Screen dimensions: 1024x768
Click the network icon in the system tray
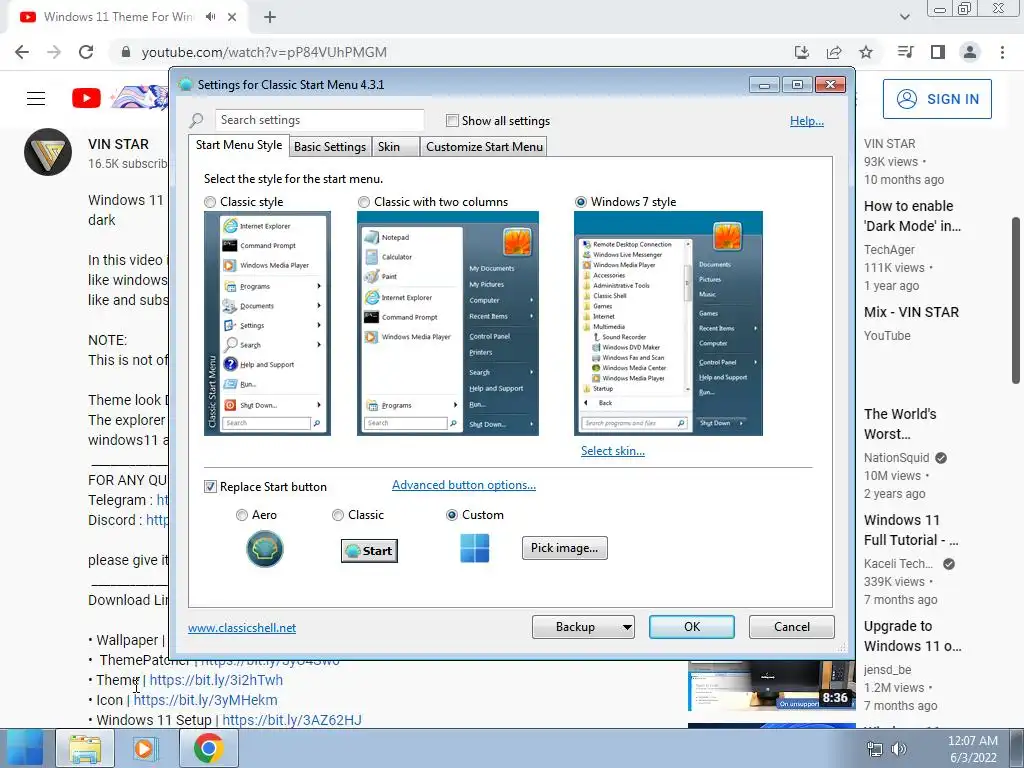point(874,749)
